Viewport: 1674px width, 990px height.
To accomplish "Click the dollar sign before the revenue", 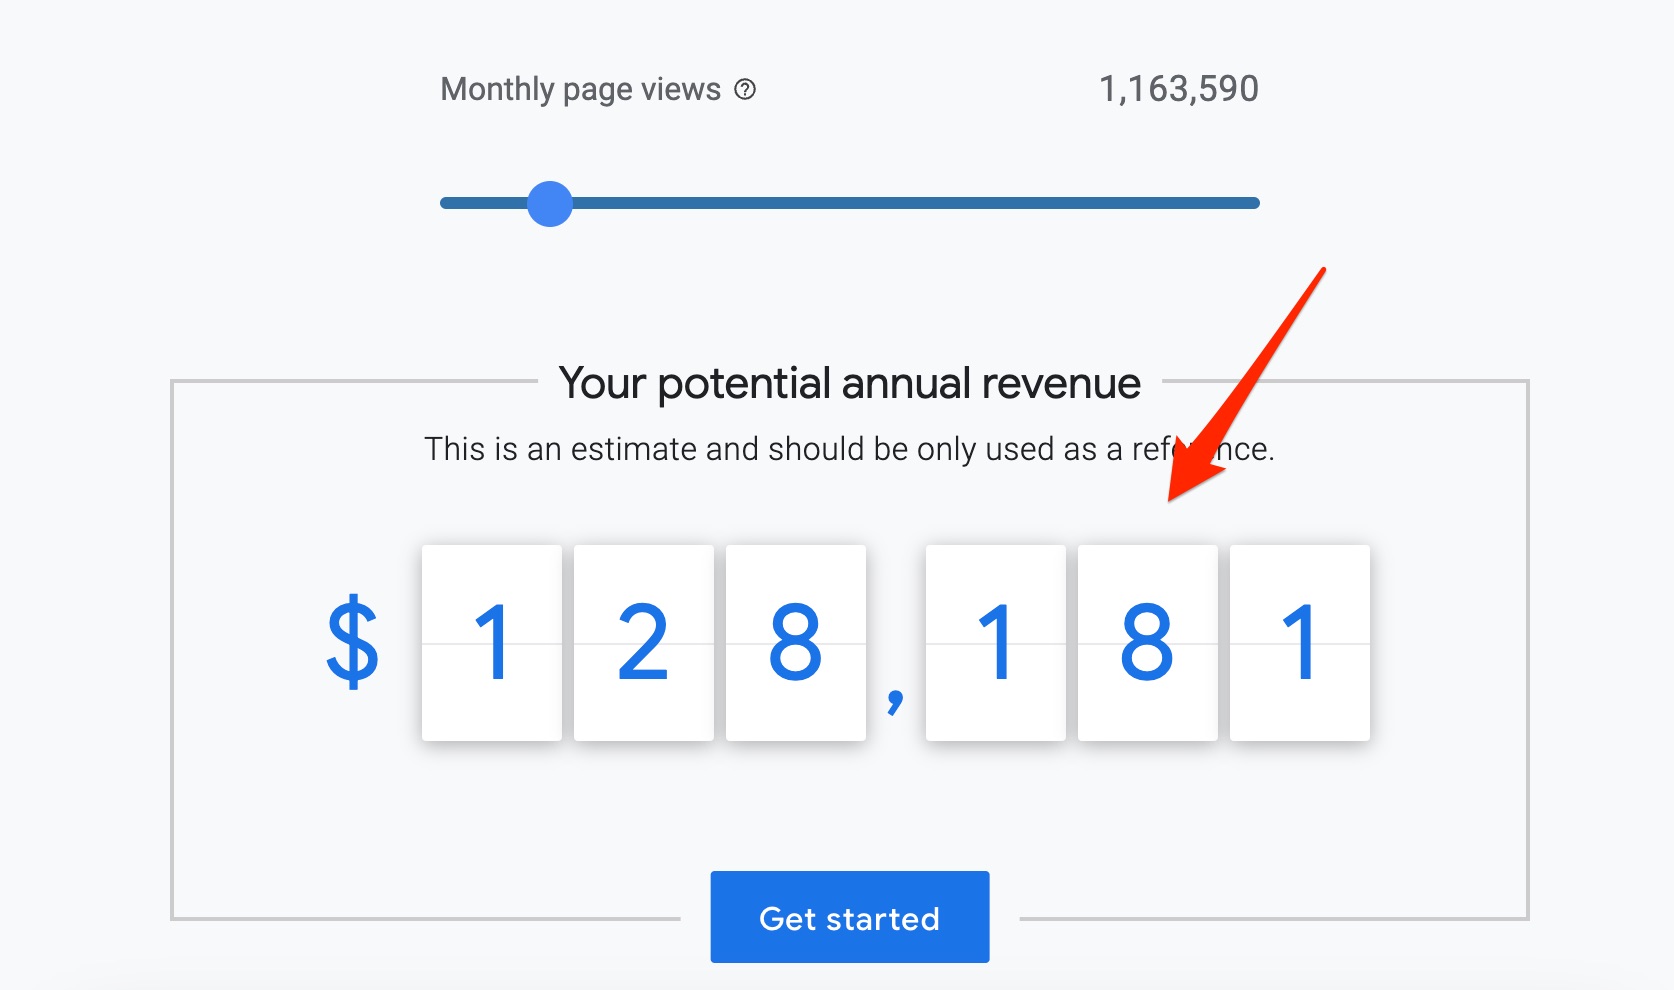I will [x=353, y=642].
